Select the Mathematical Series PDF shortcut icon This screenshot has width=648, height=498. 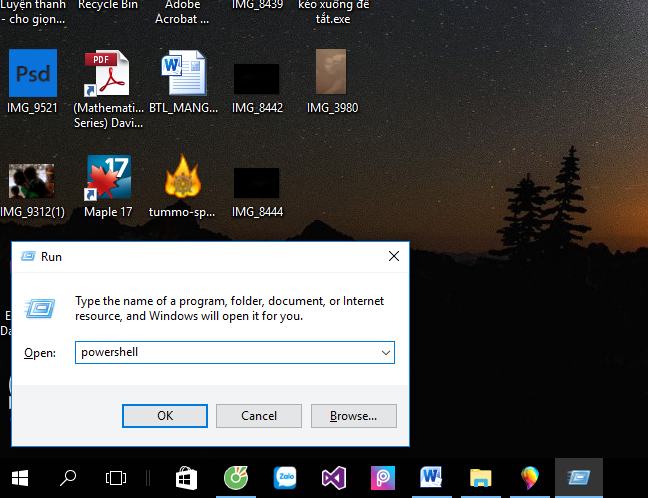point(107,73)
